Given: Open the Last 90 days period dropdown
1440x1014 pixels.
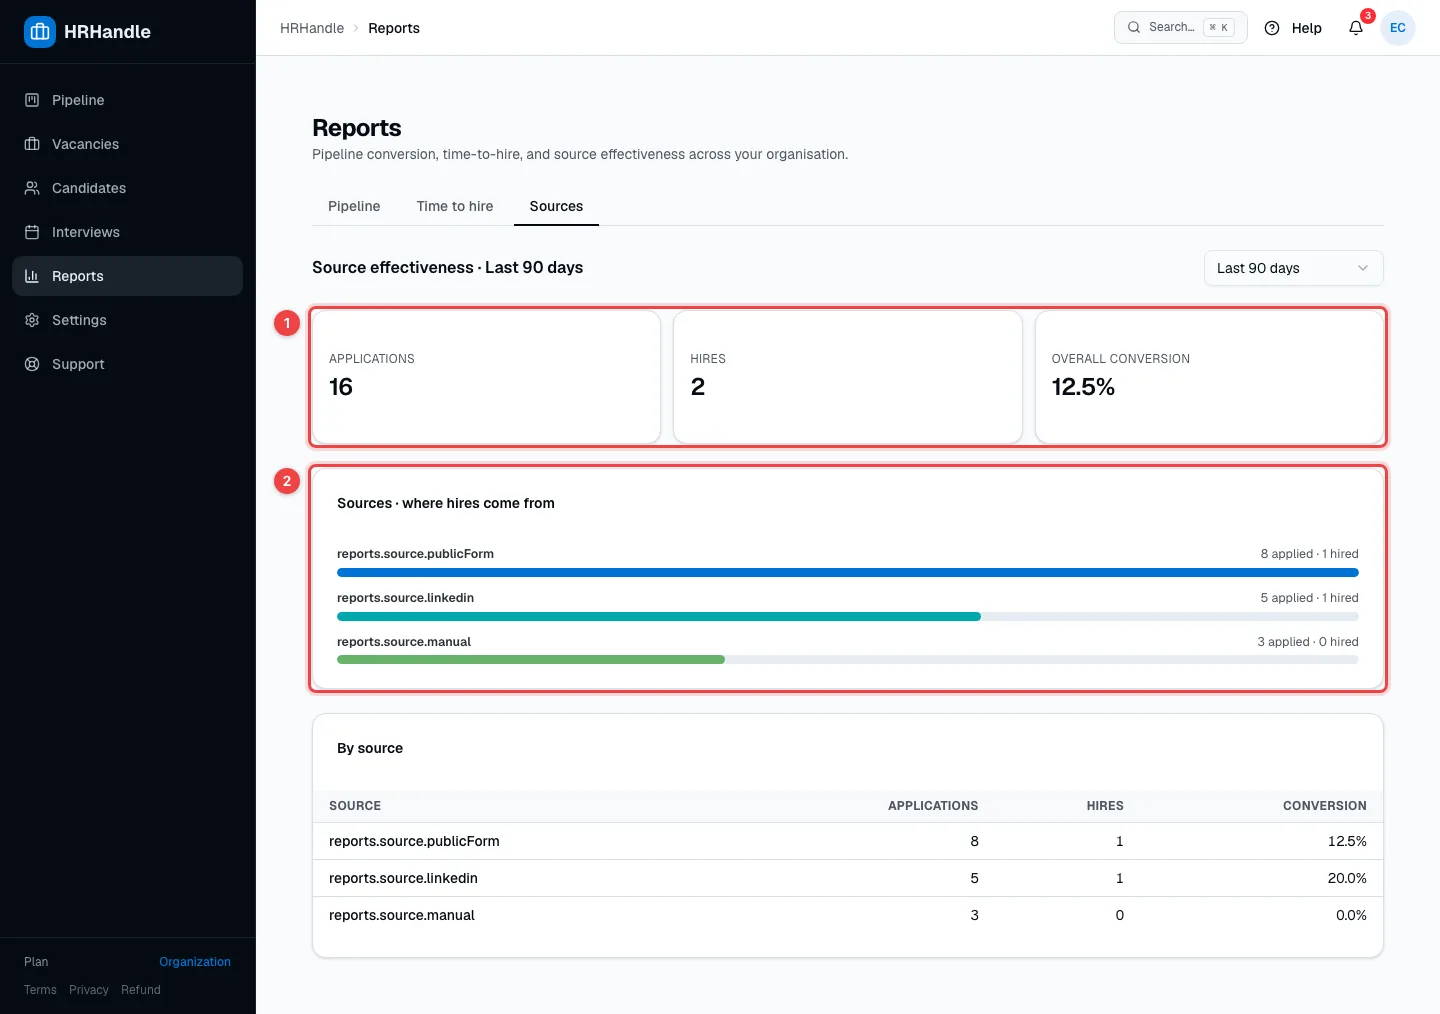Looking at the screenshot, I should tap(1294, 268).
